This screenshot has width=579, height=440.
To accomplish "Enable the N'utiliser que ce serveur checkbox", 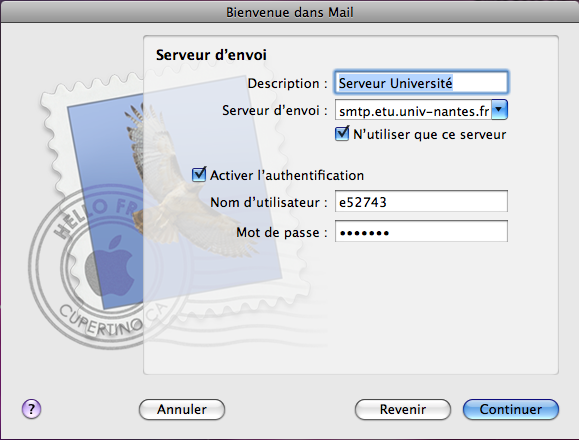I will click(342, 134).
